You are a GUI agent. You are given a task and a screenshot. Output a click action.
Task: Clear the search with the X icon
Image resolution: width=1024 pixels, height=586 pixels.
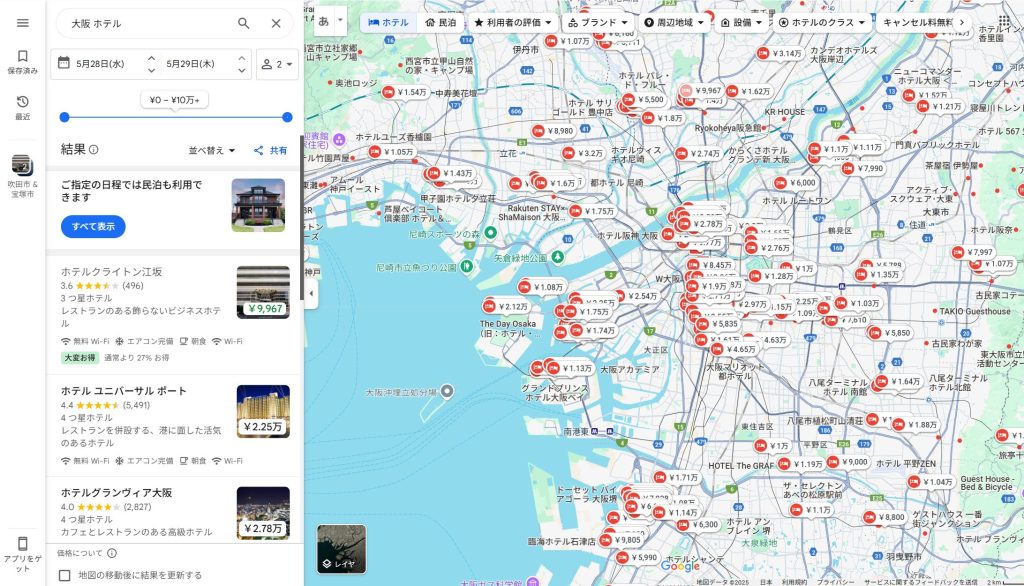pyautogui.click(x=276, y=24)
